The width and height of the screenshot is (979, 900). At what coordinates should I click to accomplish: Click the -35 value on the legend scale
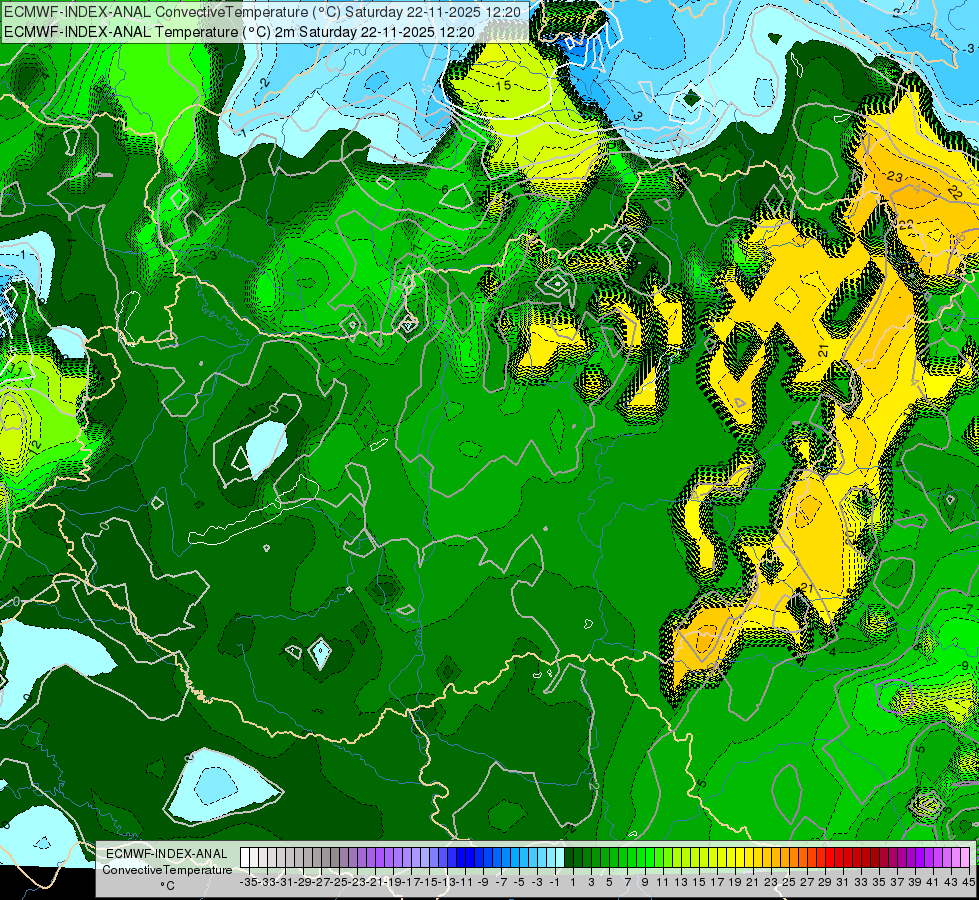pyautogui.click(x=248, y=883)
